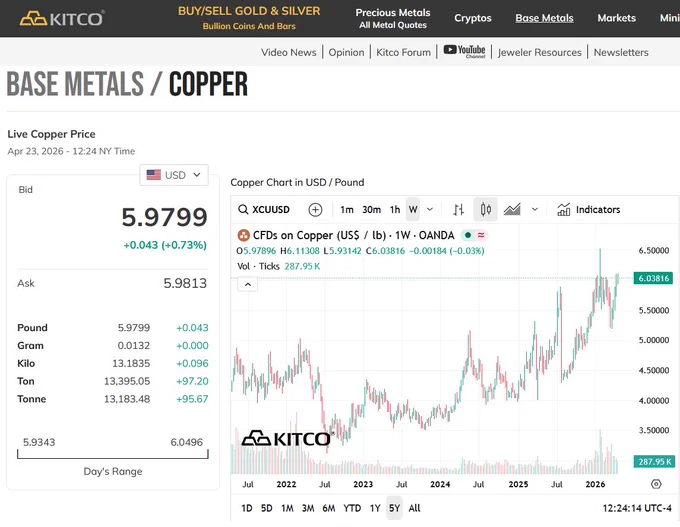Screen dimensions: 680x527
Task: Click the BASE METALS breadcrumb heading
Action: (75, 84)
